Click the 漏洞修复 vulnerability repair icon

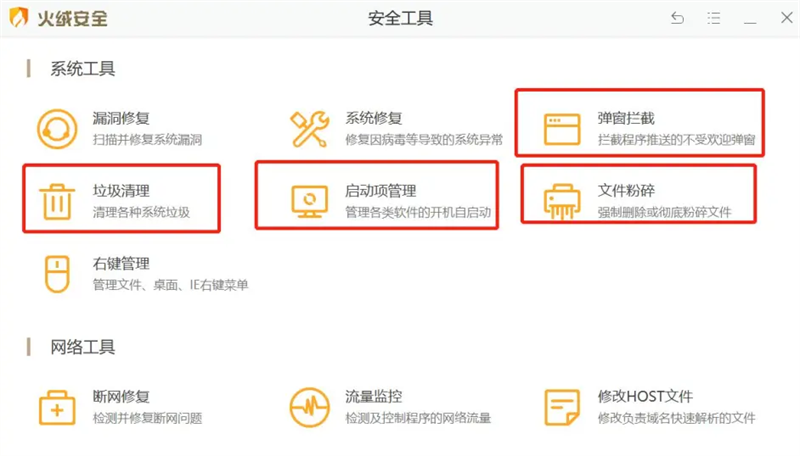[x=57, y=129]
